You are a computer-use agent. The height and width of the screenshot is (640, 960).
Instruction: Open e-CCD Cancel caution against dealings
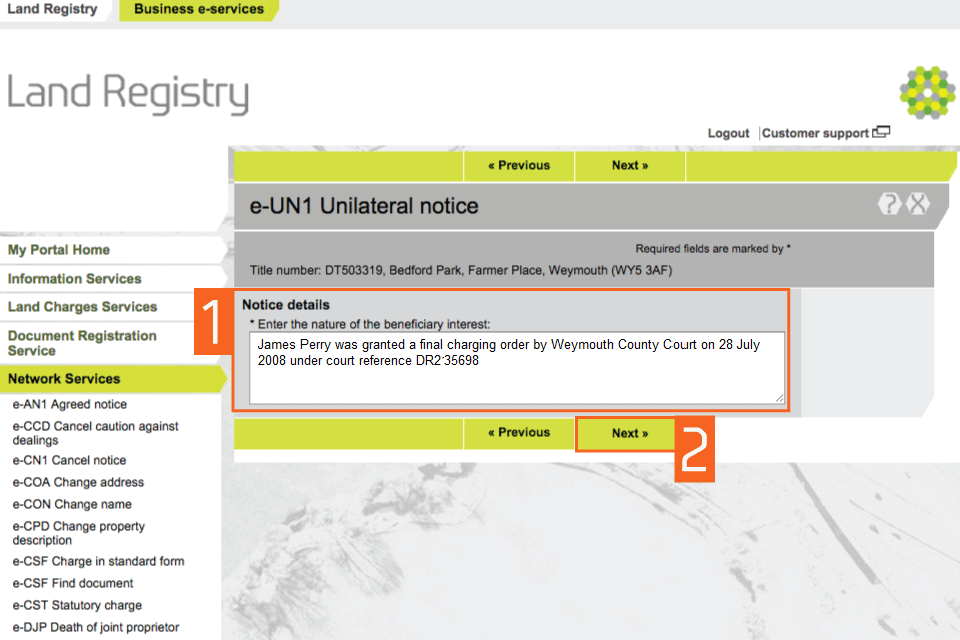[96, 433]
